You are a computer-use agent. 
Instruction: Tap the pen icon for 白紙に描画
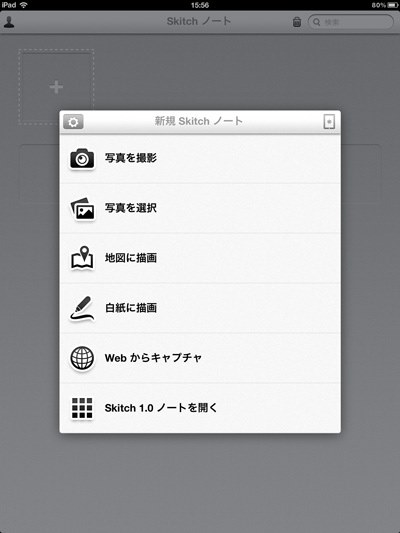[x=82, y=308]
